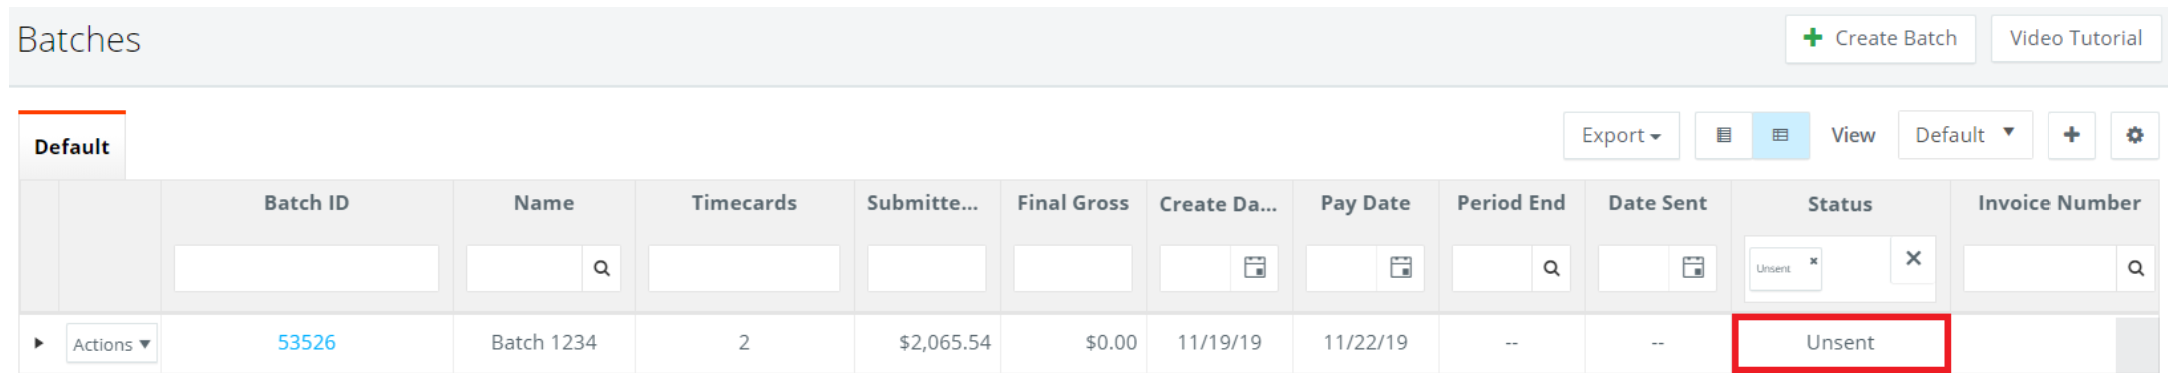Expand the Batch 1234 row

38,343
